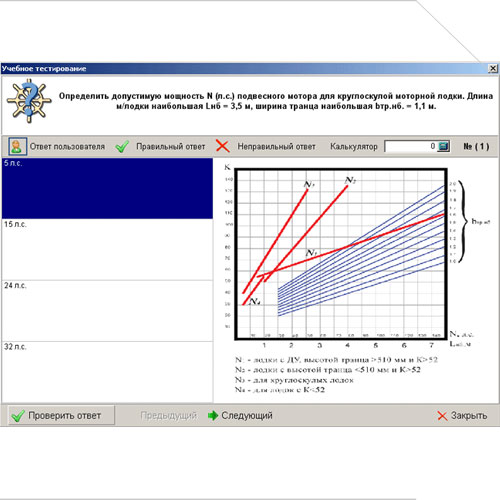Click the disabled Предыдущий button
Image resolution: width=500 pixels, height=500 pixels.
click(x=168, y=415)
